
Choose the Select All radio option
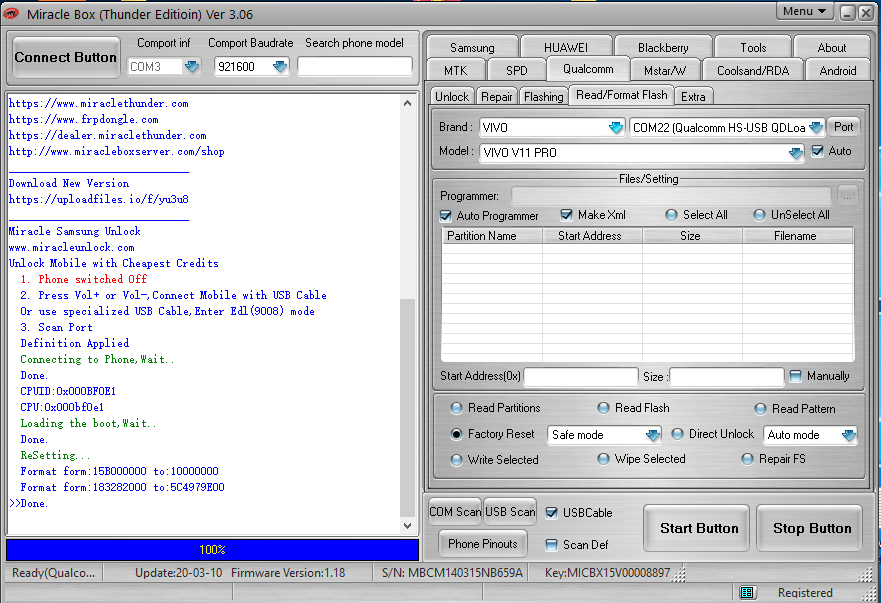[x=671, y=215]
